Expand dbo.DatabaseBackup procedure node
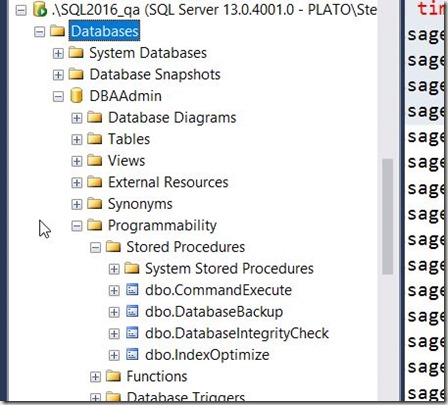 point(114,312)
